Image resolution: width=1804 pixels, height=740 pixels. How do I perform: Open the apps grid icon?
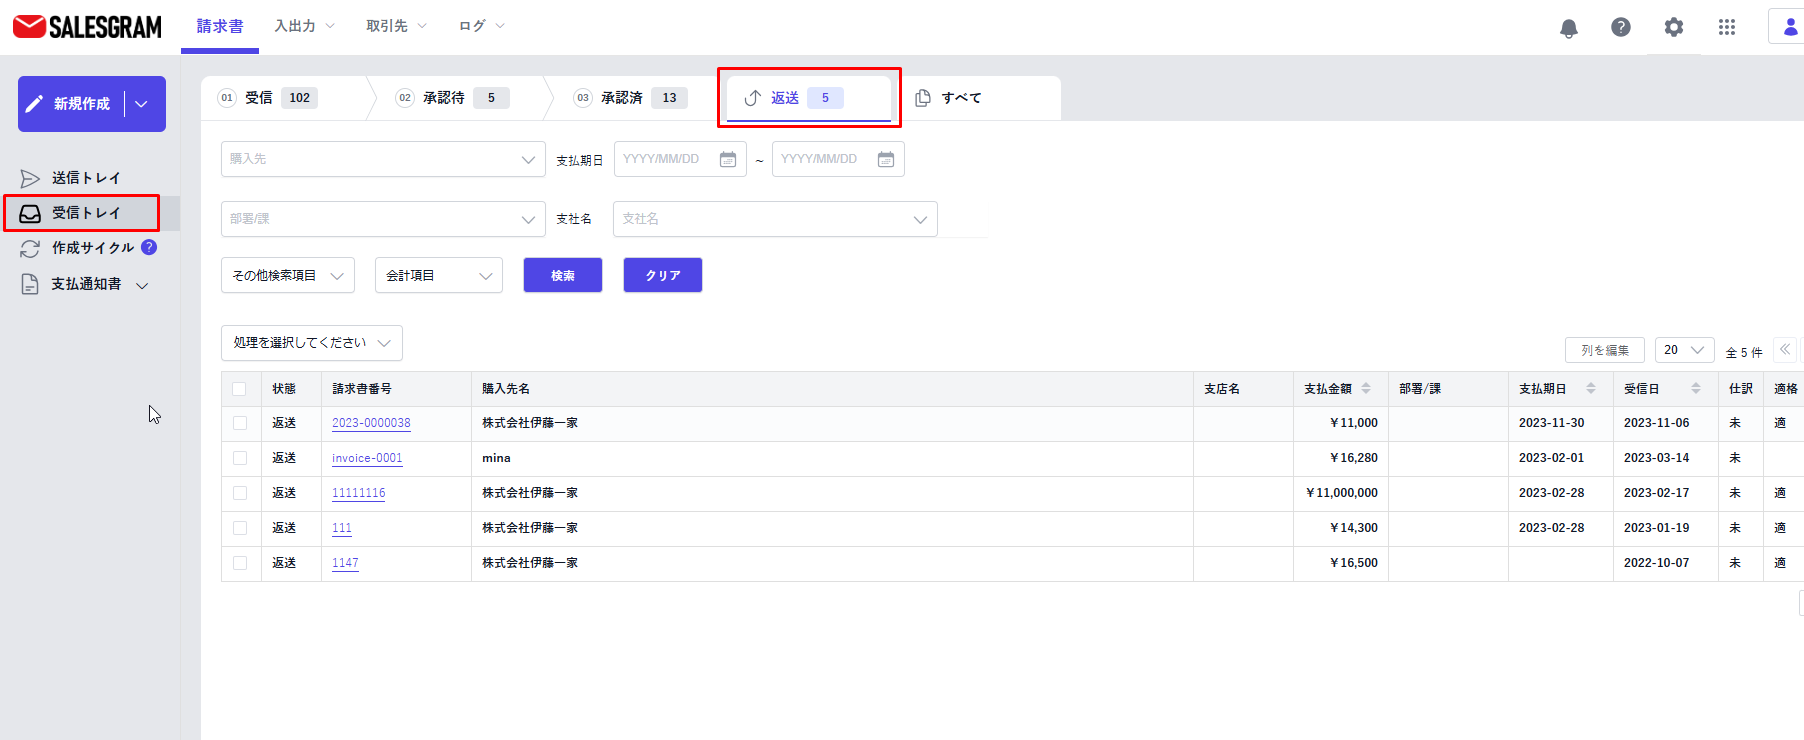(1726, 27)
